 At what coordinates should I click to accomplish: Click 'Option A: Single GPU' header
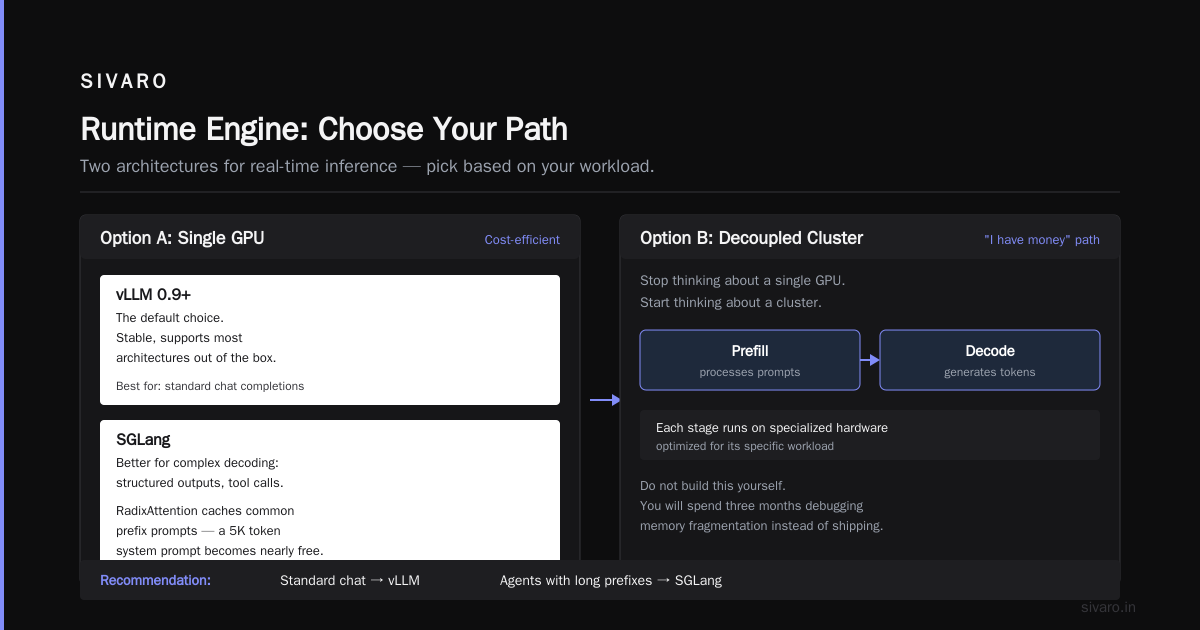pos(182,238)
